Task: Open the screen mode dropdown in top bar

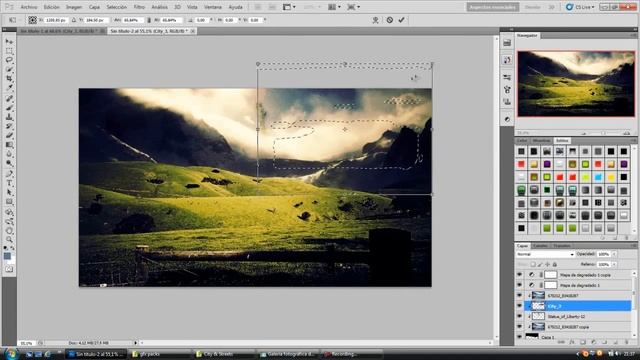Action: point(353,7)
